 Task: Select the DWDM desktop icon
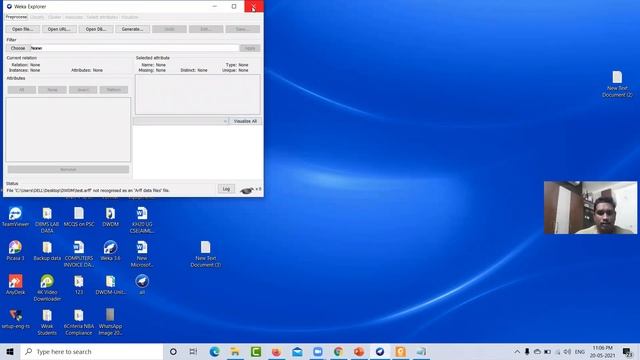pos(110,217)
